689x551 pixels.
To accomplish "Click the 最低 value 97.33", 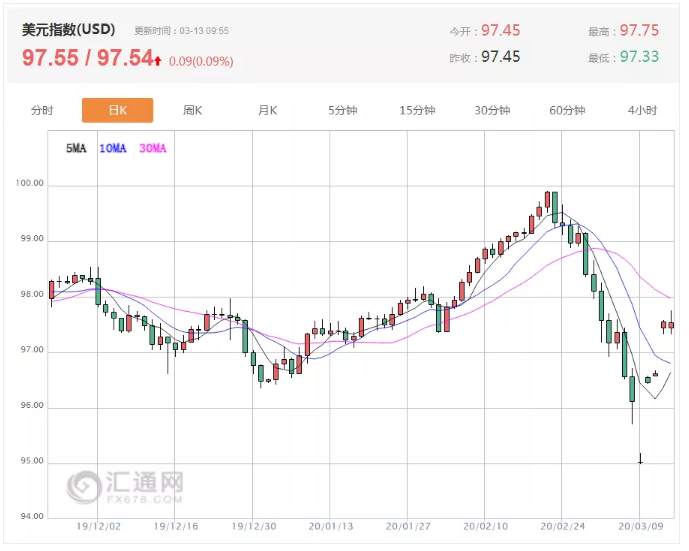I will point(639,57).
